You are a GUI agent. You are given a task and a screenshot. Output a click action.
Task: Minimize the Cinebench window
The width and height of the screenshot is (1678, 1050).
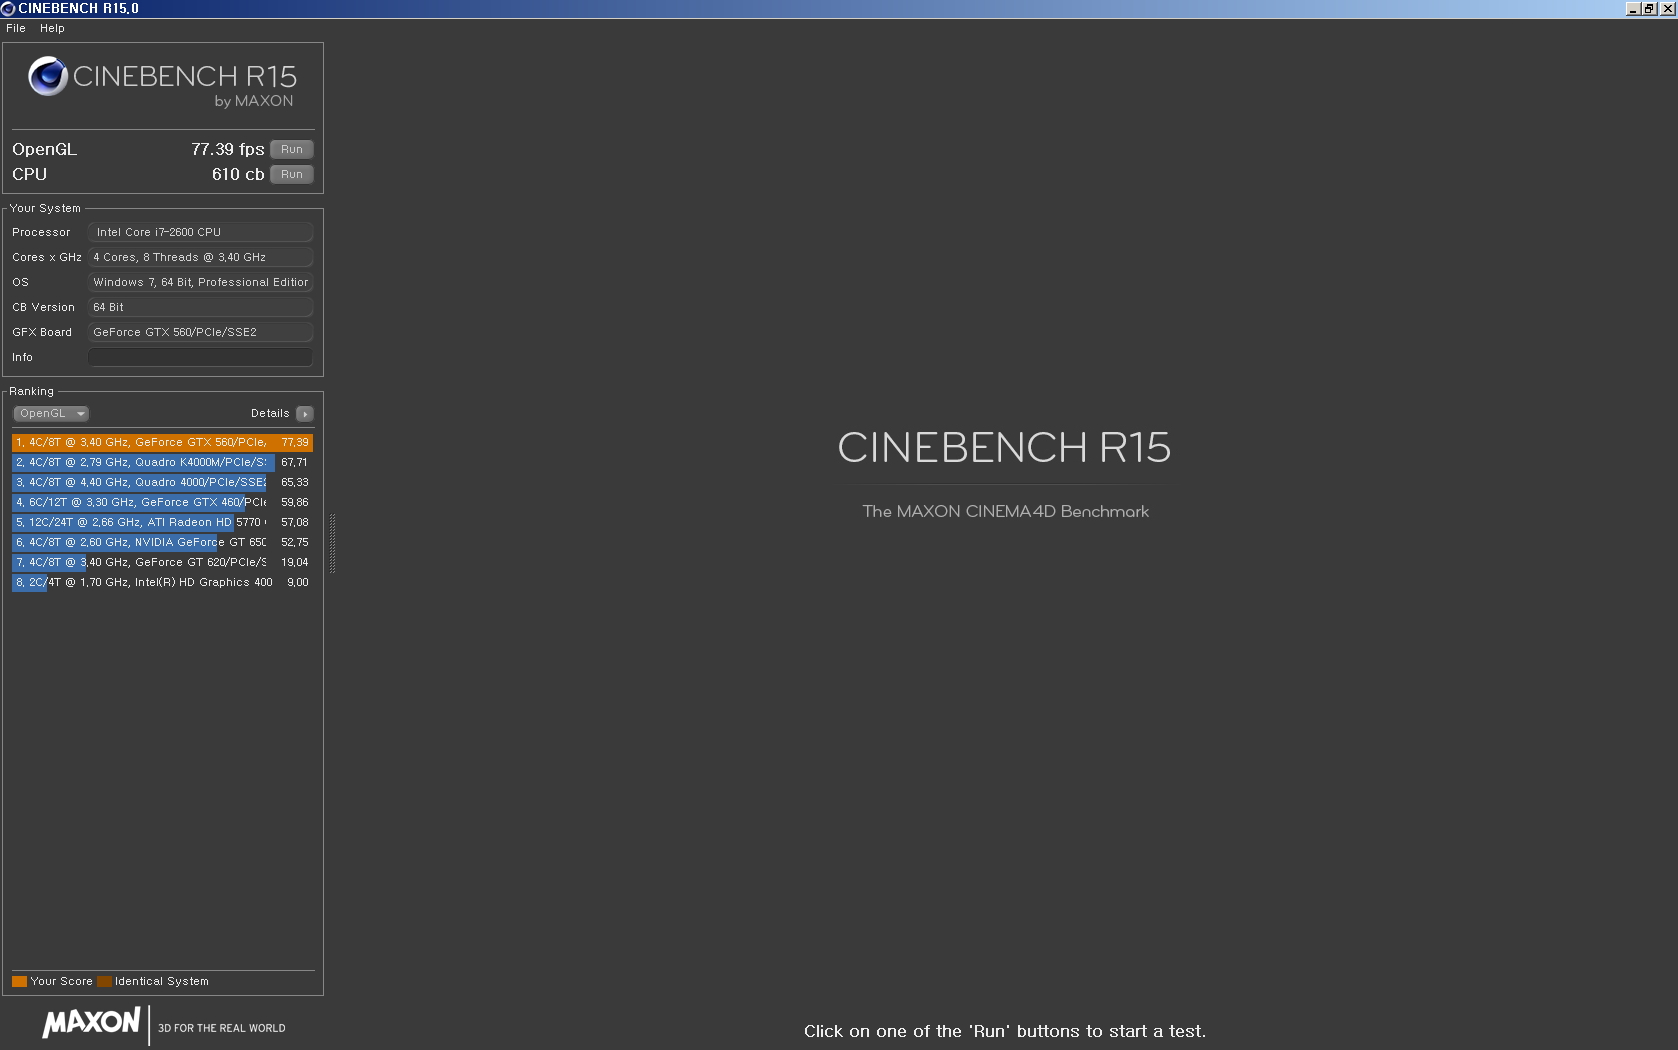pyautogui.click(x=1633, y=8)
